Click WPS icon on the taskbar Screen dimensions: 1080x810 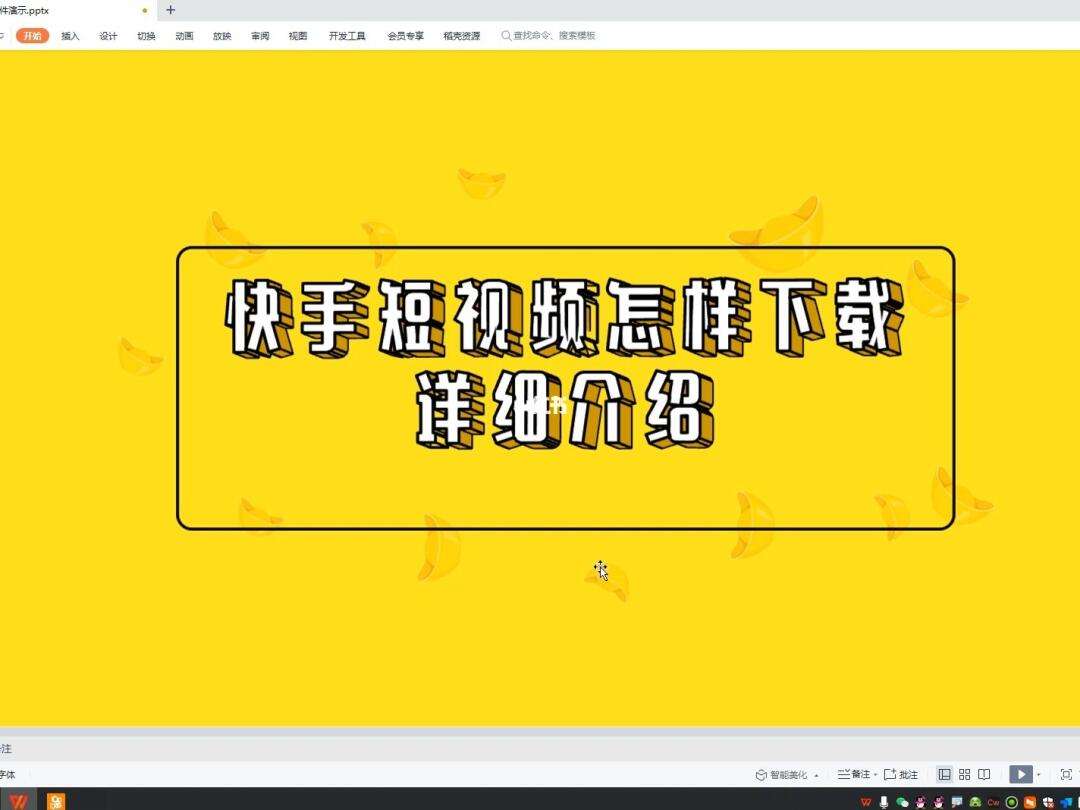pos(19,800)
